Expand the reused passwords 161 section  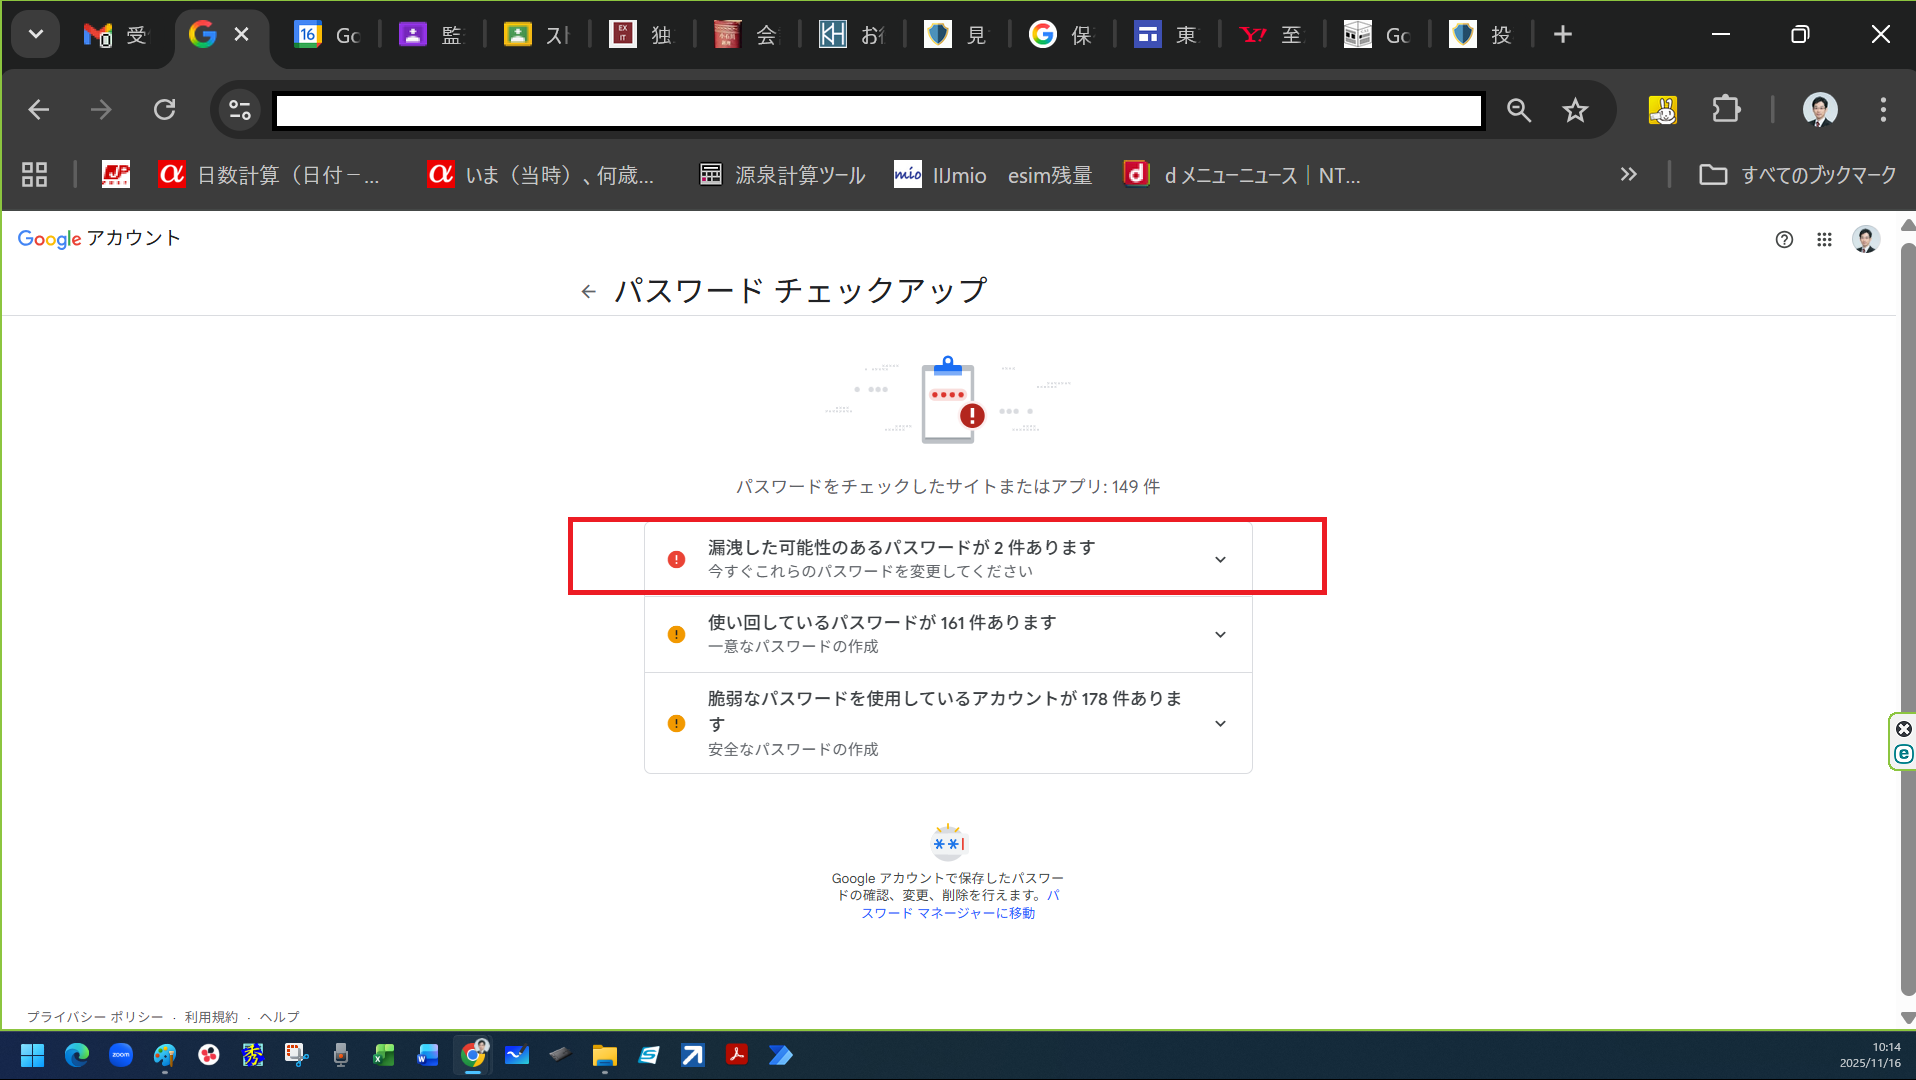point(1219,635)
